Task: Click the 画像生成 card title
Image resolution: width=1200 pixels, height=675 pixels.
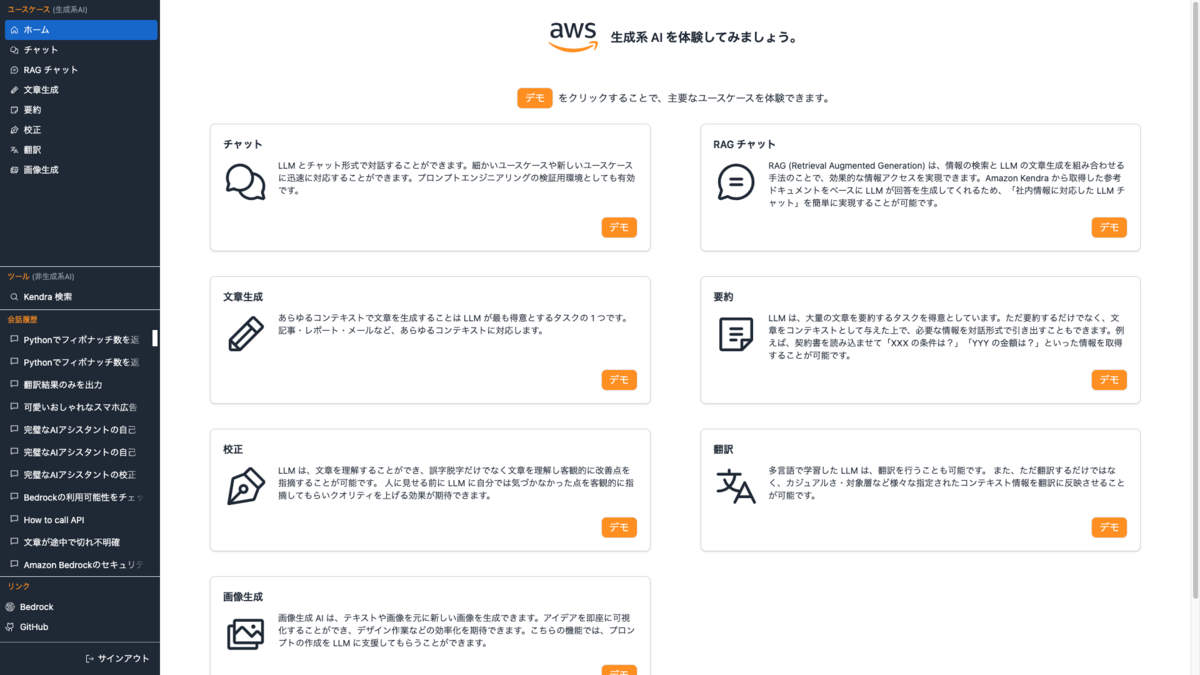Action: (x=243, y=597)
